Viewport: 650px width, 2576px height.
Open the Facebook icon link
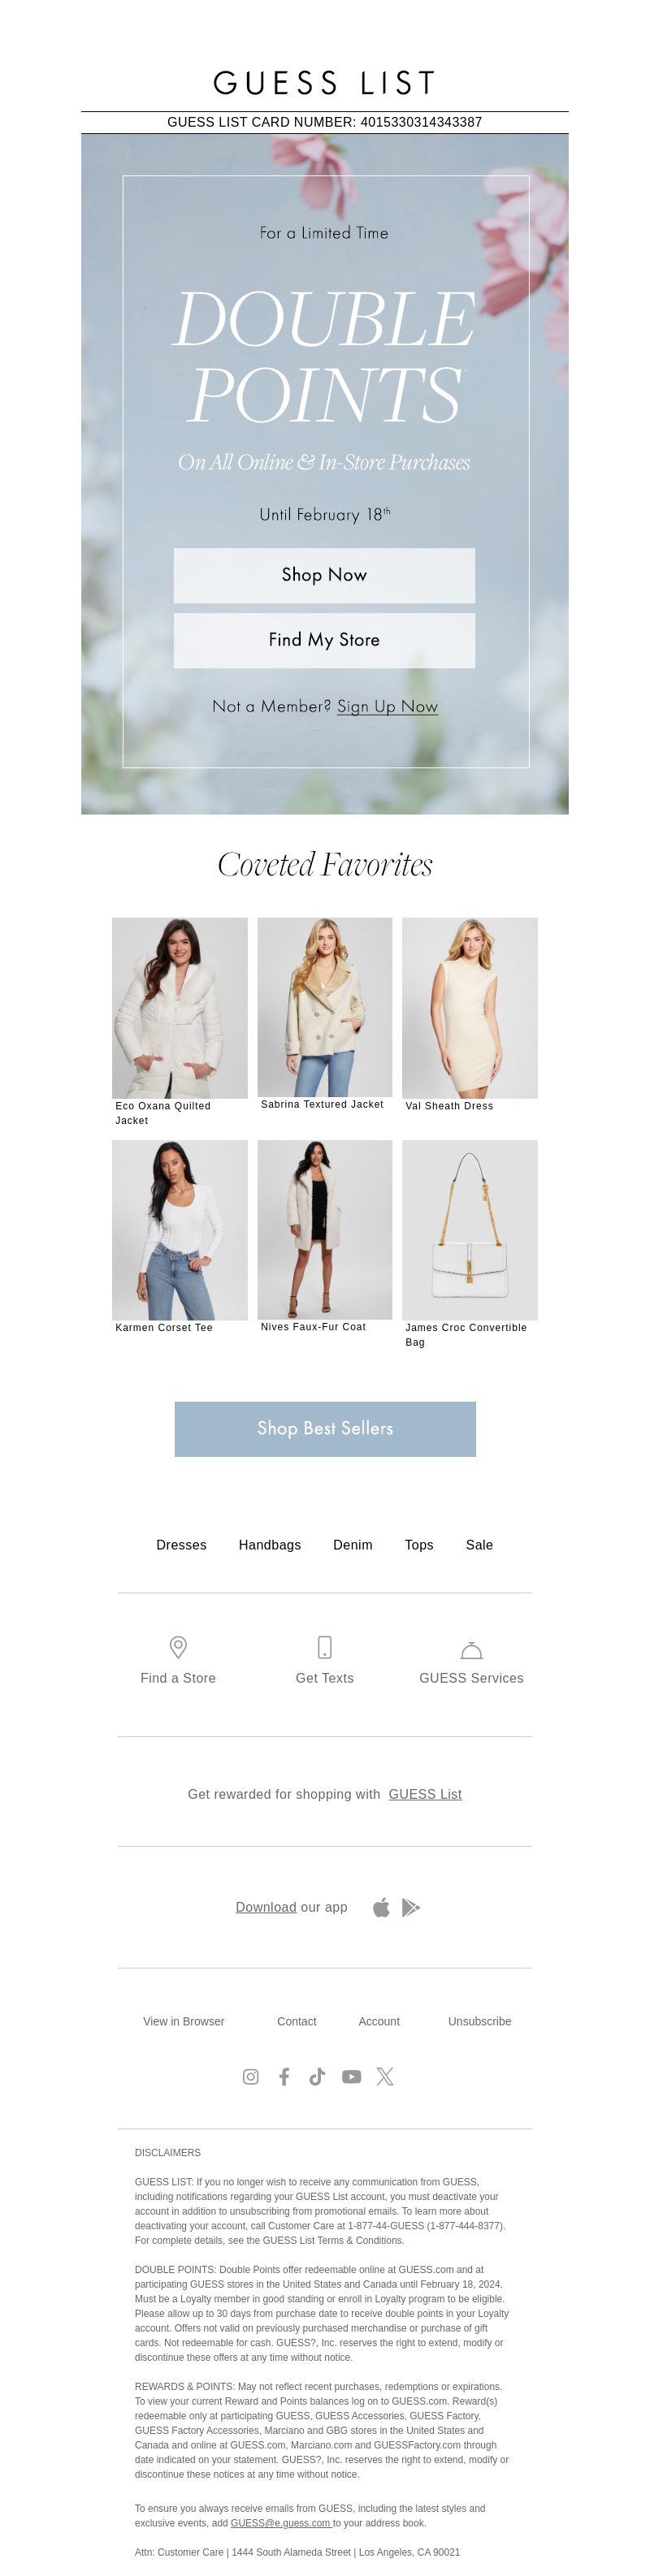284,2077
